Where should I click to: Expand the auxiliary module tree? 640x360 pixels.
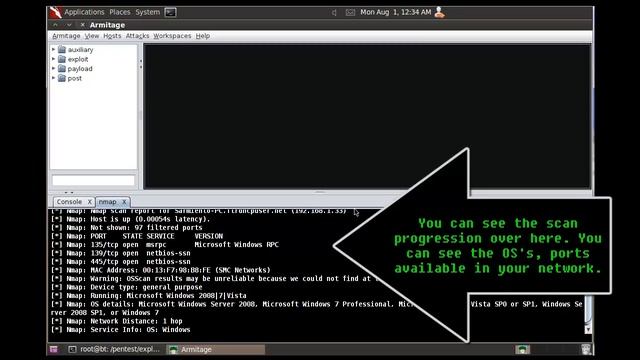click(53, 49)
